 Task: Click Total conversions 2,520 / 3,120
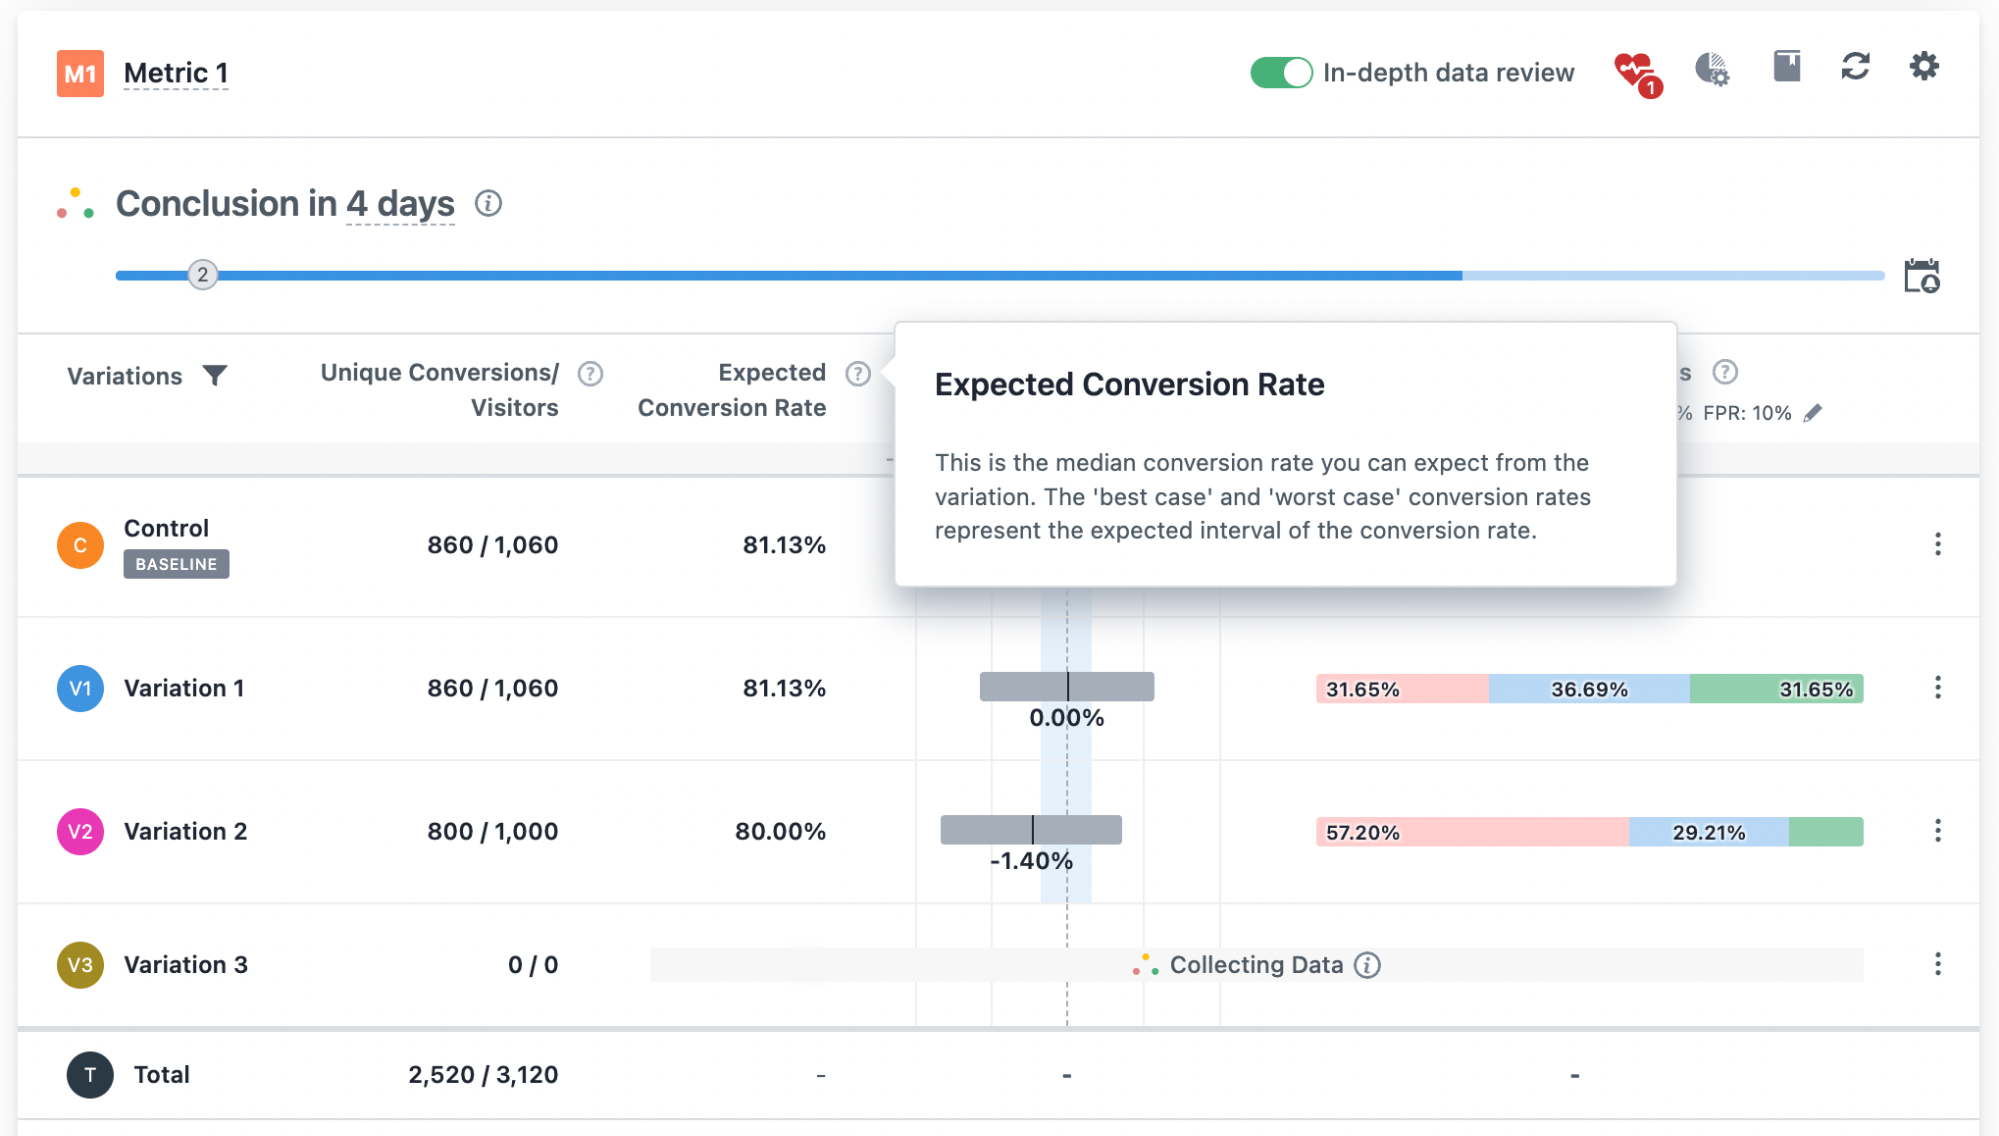[x=483, y=1075]
